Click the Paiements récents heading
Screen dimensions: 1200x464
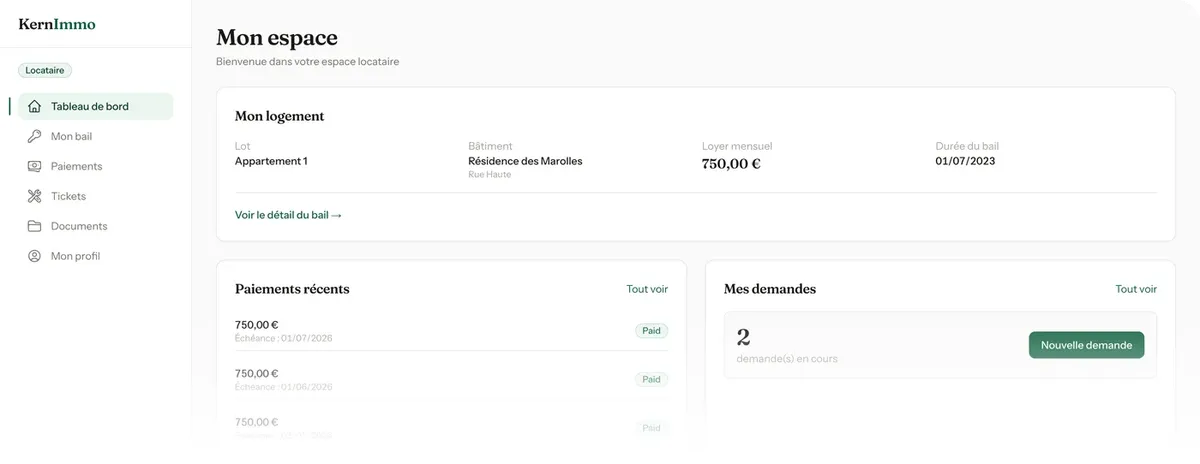(292, 289)
